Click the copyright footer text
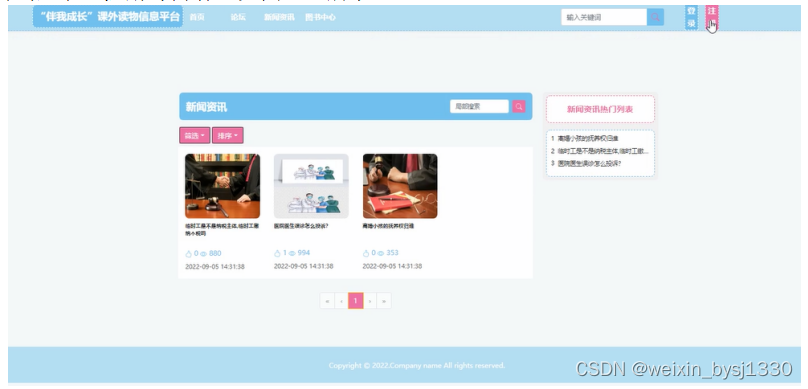The width and height of the screenshot is (808, 389). [416, 366]
